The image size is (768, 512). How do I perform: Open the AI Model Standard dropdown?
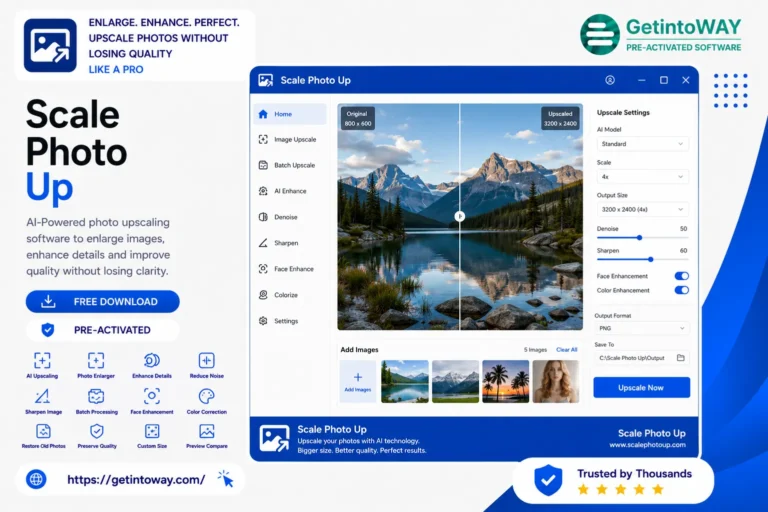(x=642, y=144)
